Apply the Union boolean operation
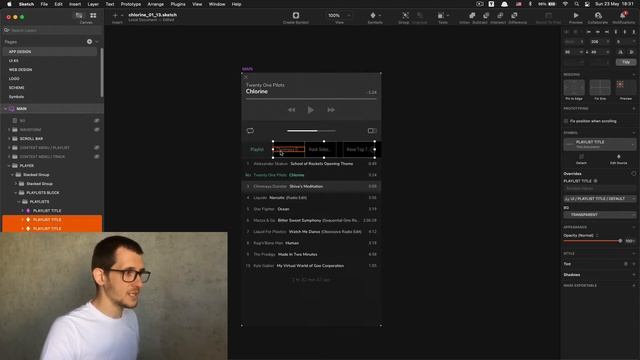Viewport: 640px width, 360px height. (472, 16)
